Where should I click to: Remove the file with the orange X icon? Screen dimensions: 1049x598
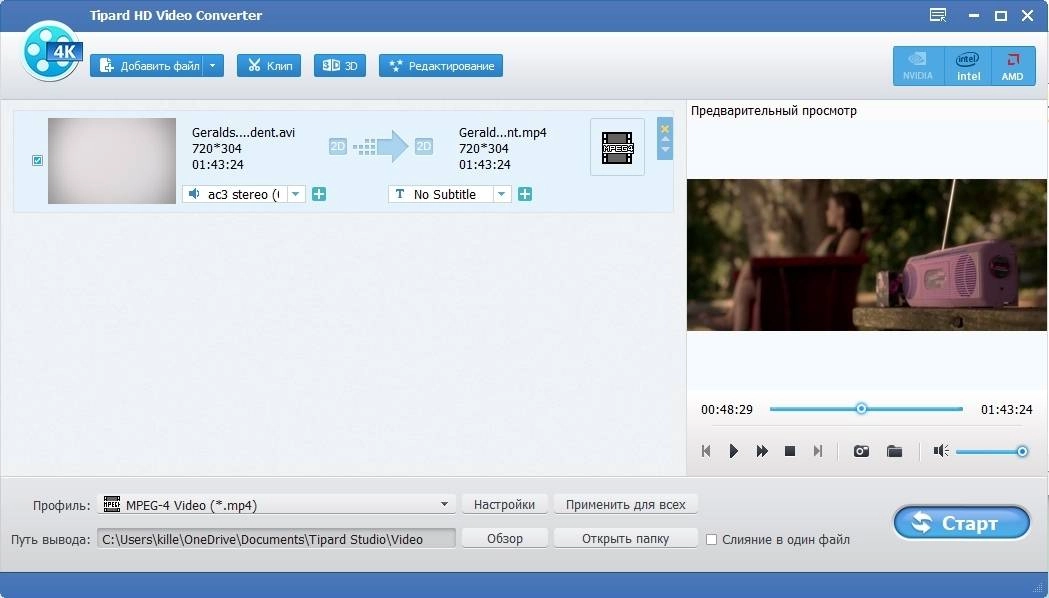click(x=665, y=128)
